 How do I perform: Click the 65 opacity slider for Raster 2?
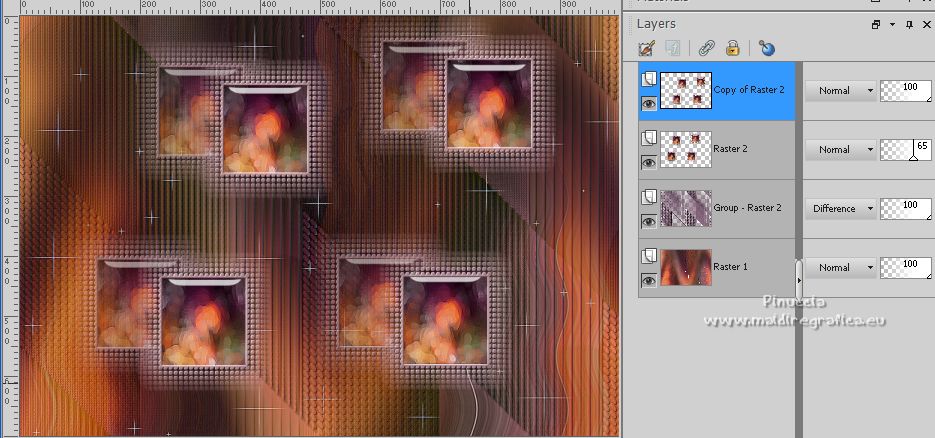point(906,150)
